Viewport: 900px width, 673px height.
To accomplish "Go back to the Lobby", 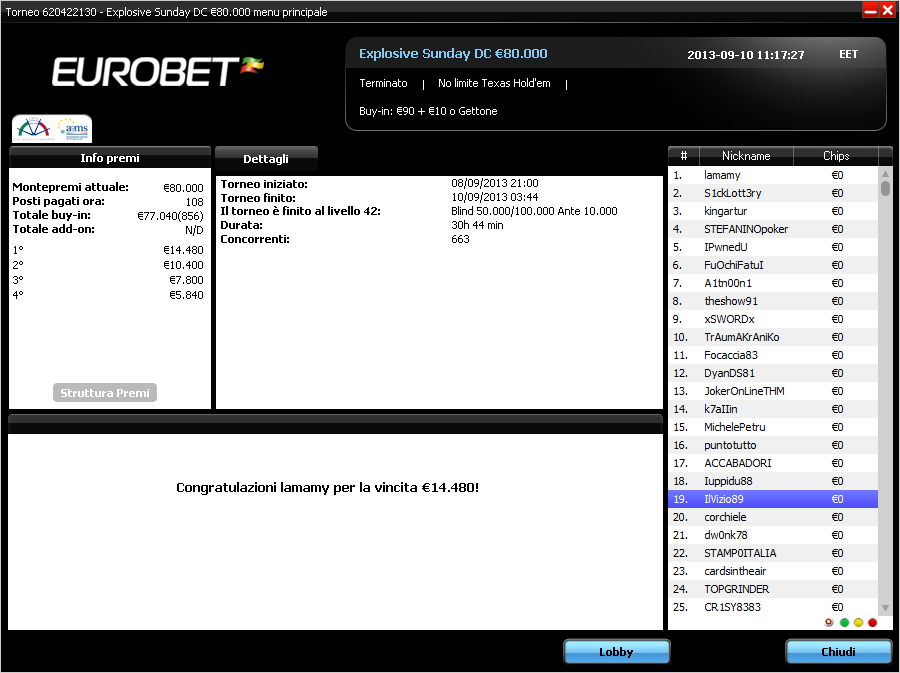I will 616,652.
